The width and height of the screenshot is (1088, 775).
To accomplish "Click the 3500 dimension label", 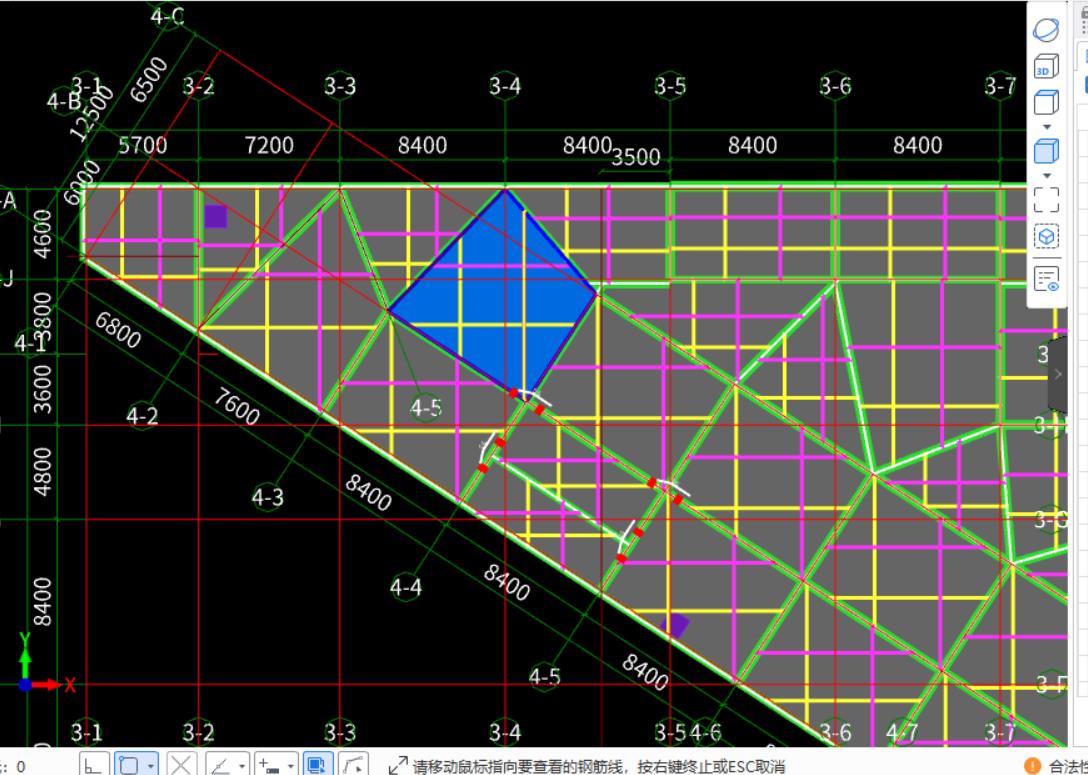I will click(x=636, y=157).
